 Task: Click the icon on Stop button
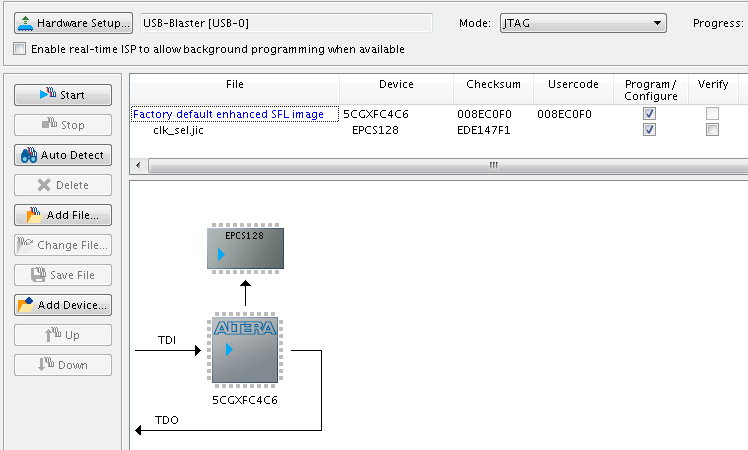coord(49,124)
